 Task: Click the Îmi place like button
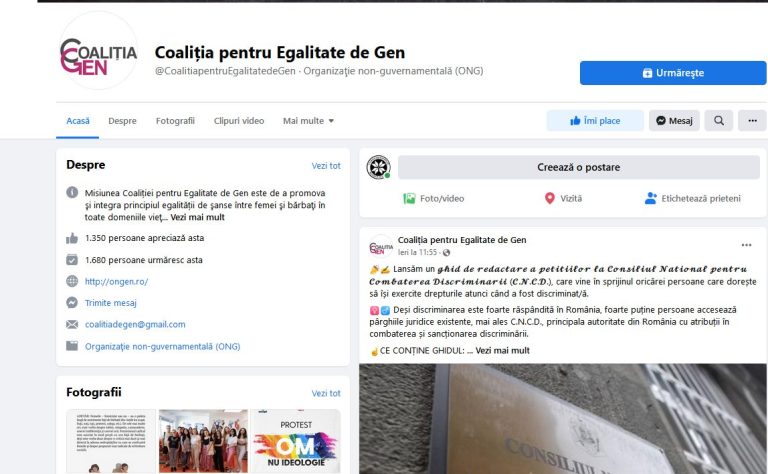click(x=595, y=120)
